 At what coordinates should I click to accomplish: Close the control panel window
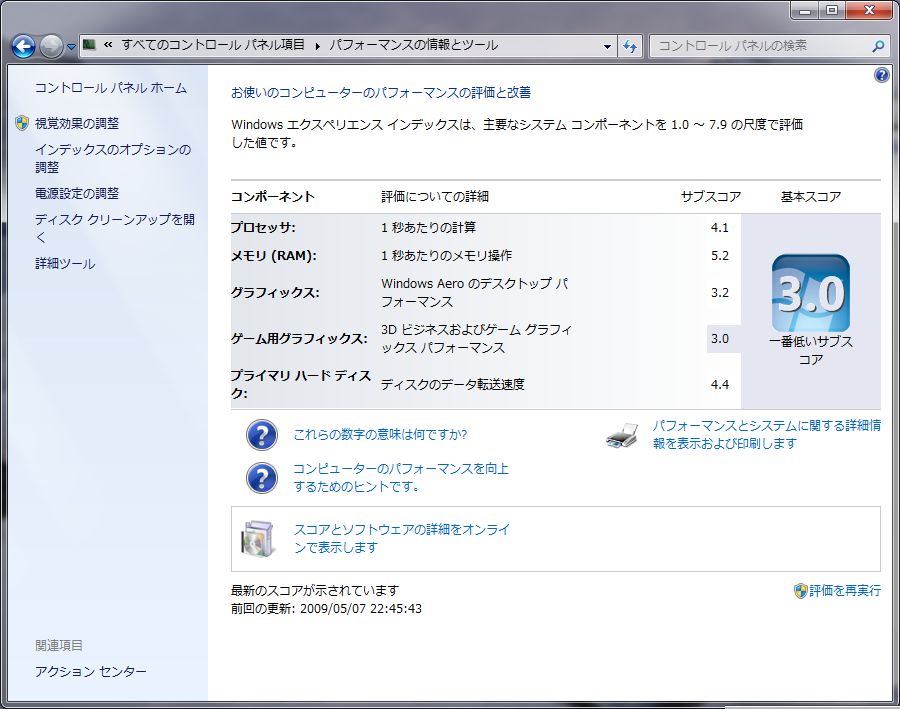pos(870,11)
